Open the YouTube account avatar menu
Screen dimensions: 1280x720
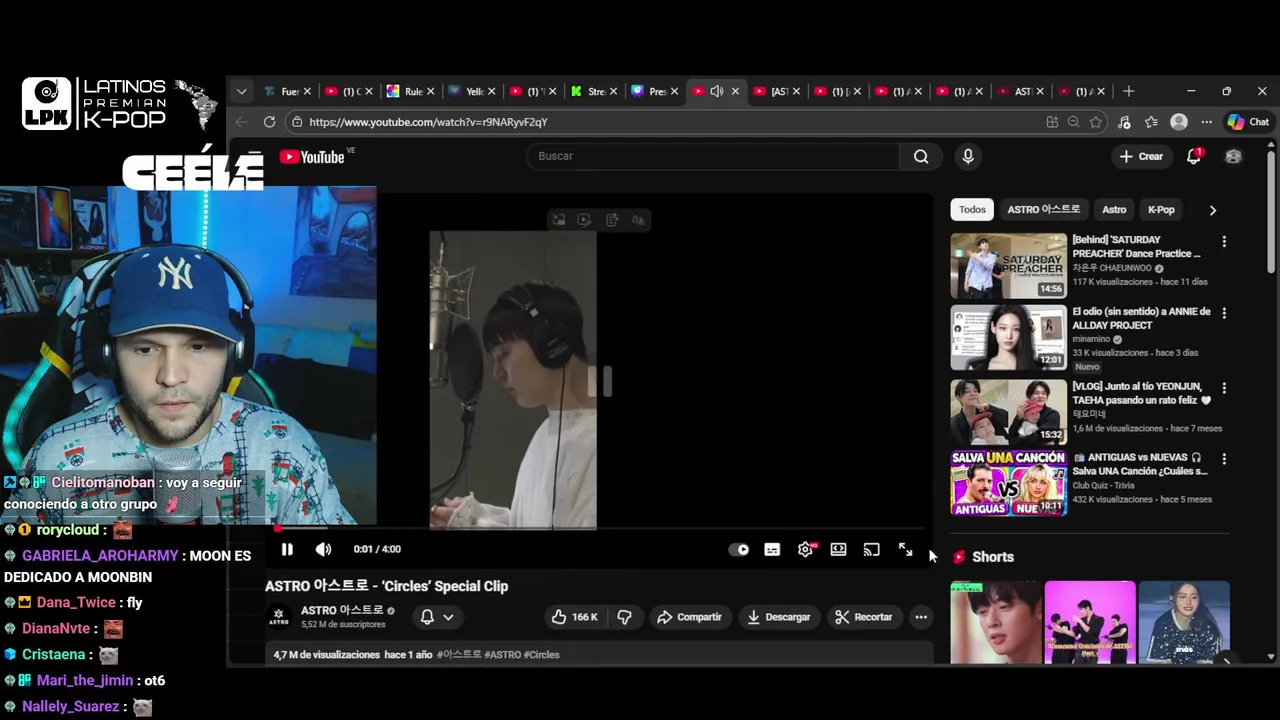pyautogui.click(x=1233, y=156)
